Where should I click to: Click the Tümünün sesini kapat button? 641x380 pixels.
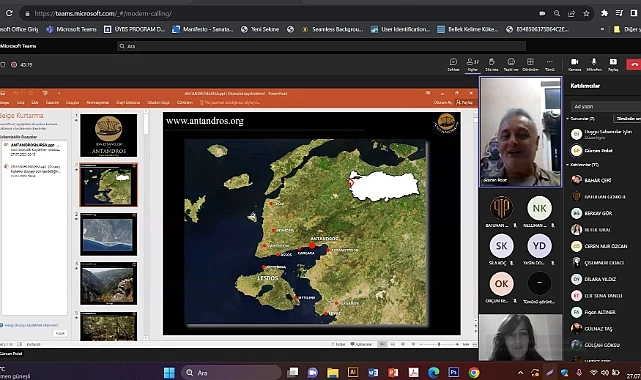pos(627,118)
